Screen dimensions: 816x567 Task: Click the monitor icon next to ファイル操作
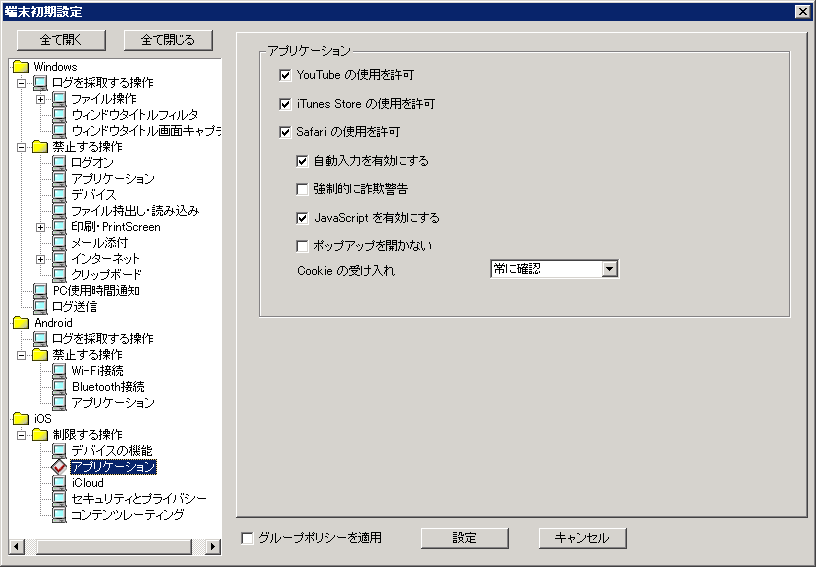[59, 99]
